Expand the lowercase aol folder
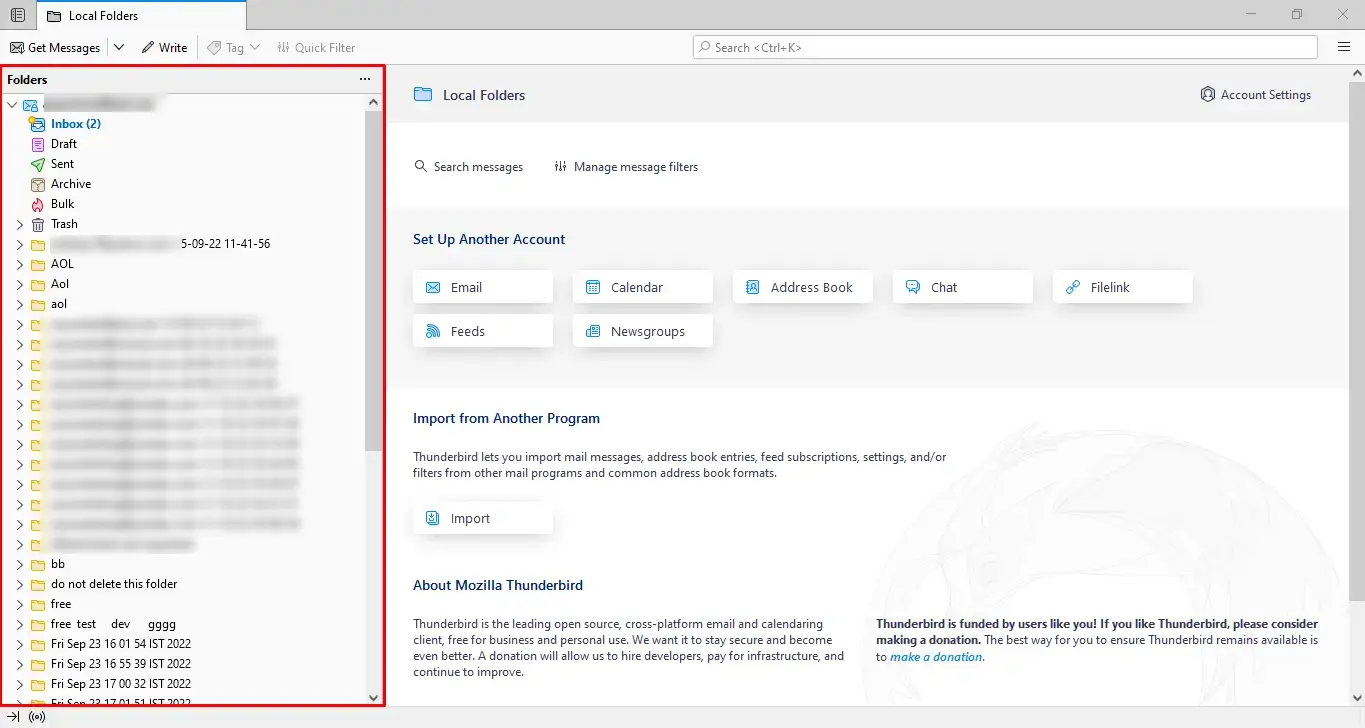Viewport: 1365px width, 728px height. click(x=19, y=304)
